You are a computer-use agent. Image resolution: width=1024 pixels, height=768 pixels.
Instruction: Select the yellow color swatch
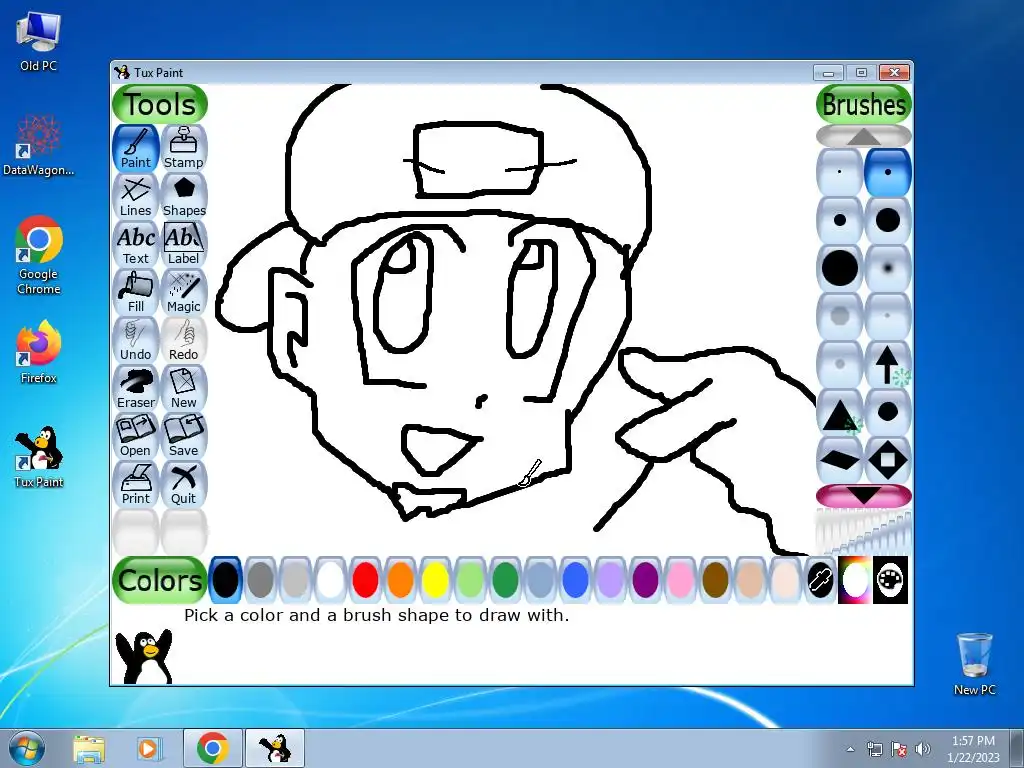435,580
